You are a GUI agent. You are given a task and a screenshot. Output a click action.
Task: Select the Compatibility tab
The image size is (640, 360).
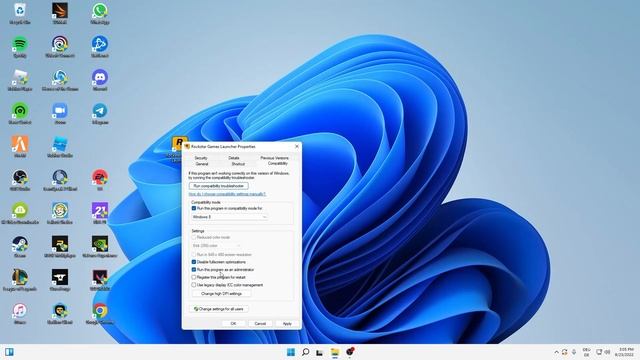click(x=278, y=163)
